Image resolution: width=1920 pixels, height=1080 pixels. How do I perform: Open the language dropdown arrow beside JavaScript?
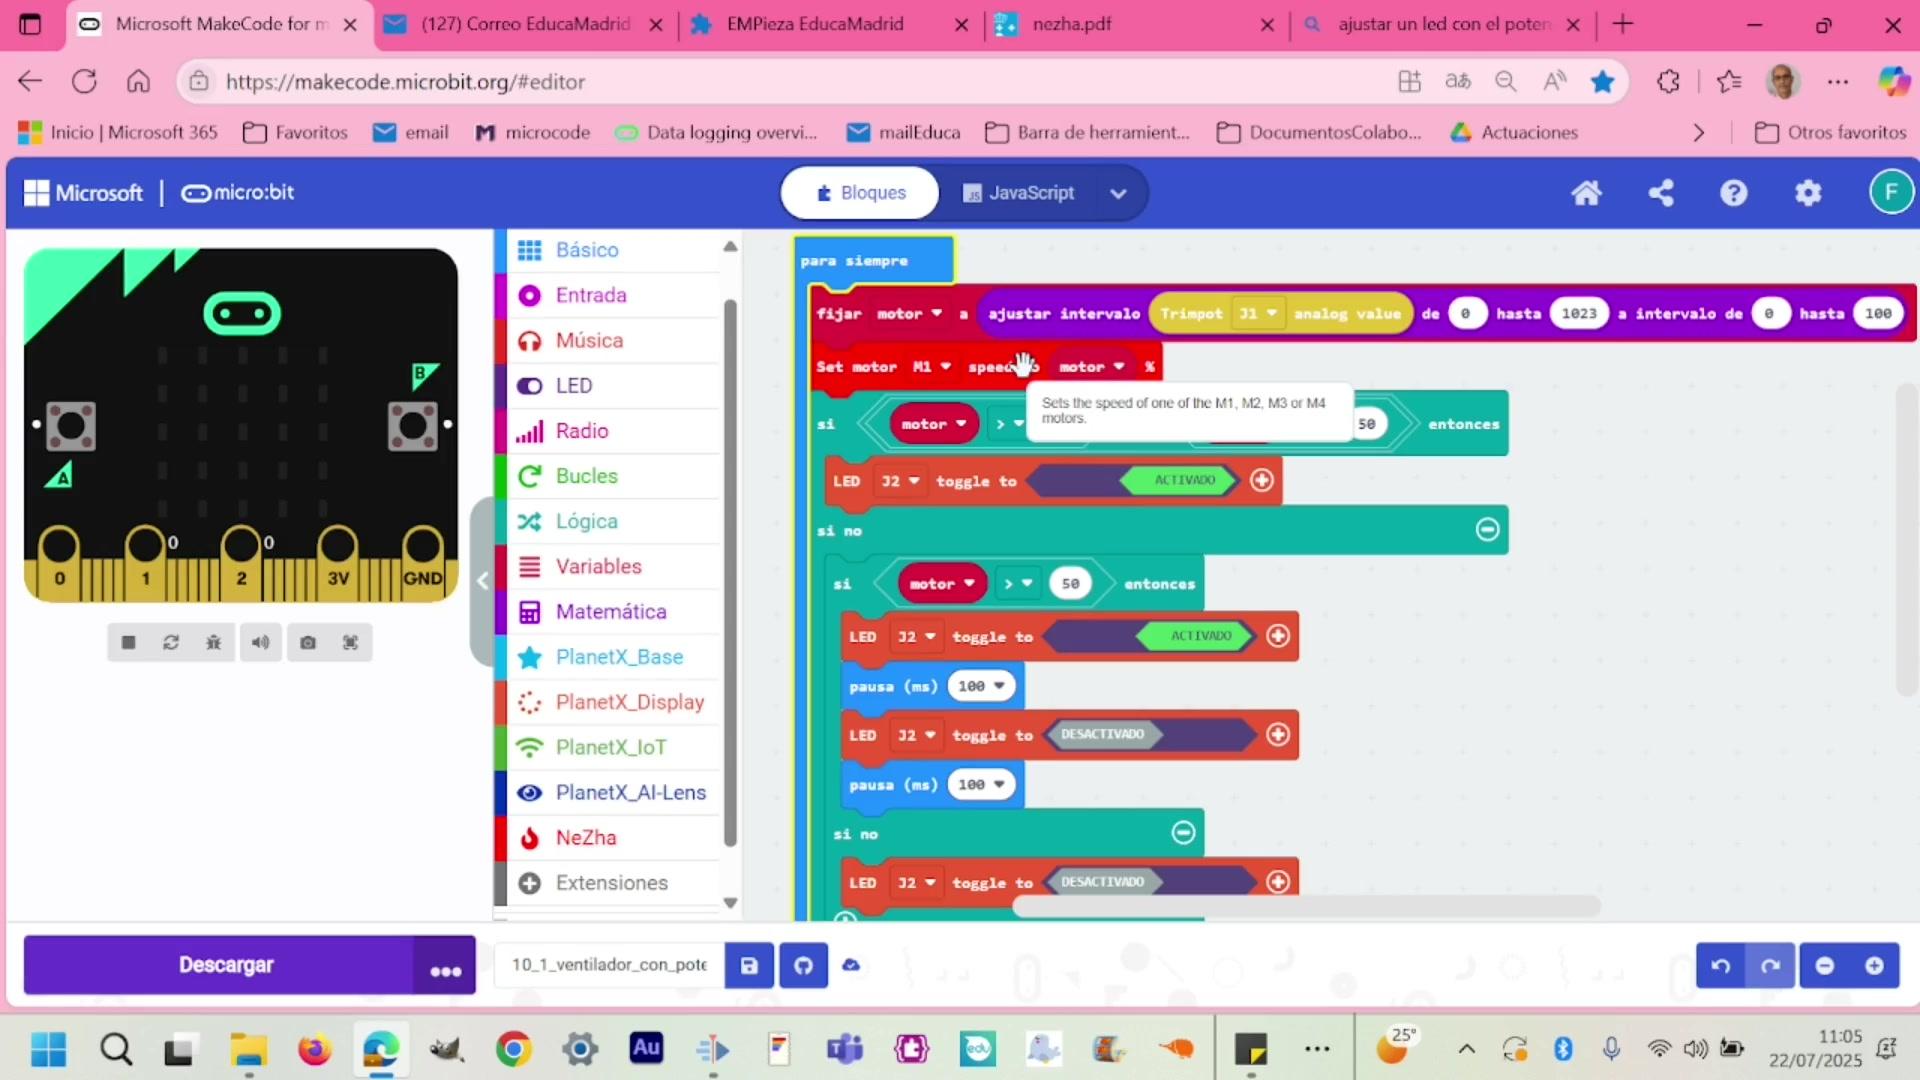pos(1118,194)
